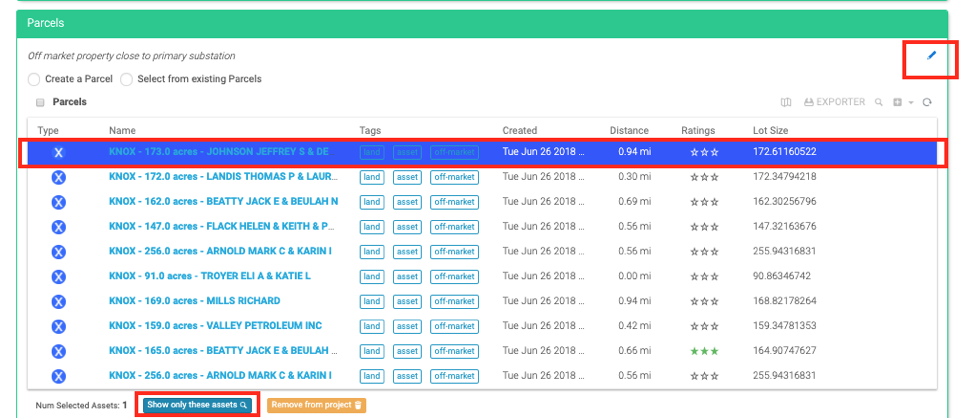Select the Create a Parcel radio button

click(35, 79)
